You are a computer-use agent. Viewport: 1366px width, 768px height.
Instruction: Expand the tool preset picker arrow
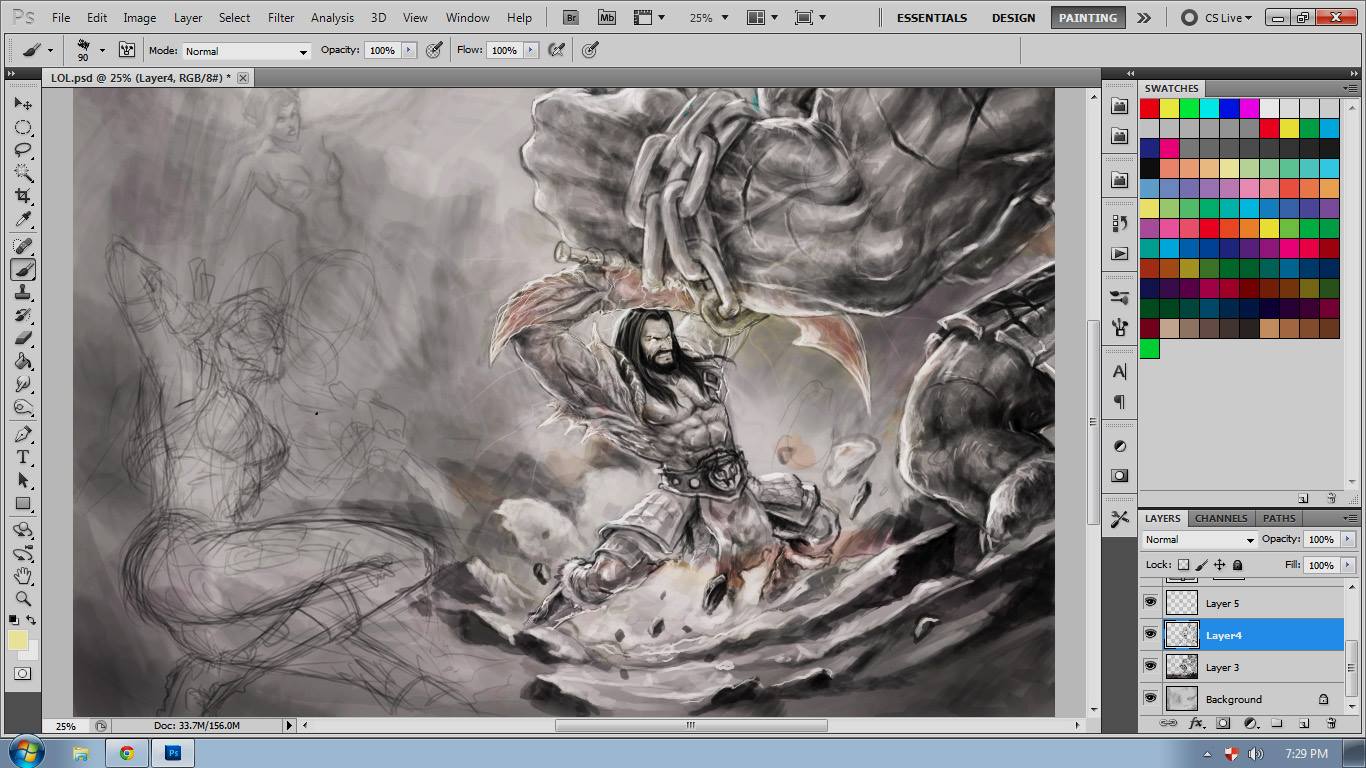[50, 50]
